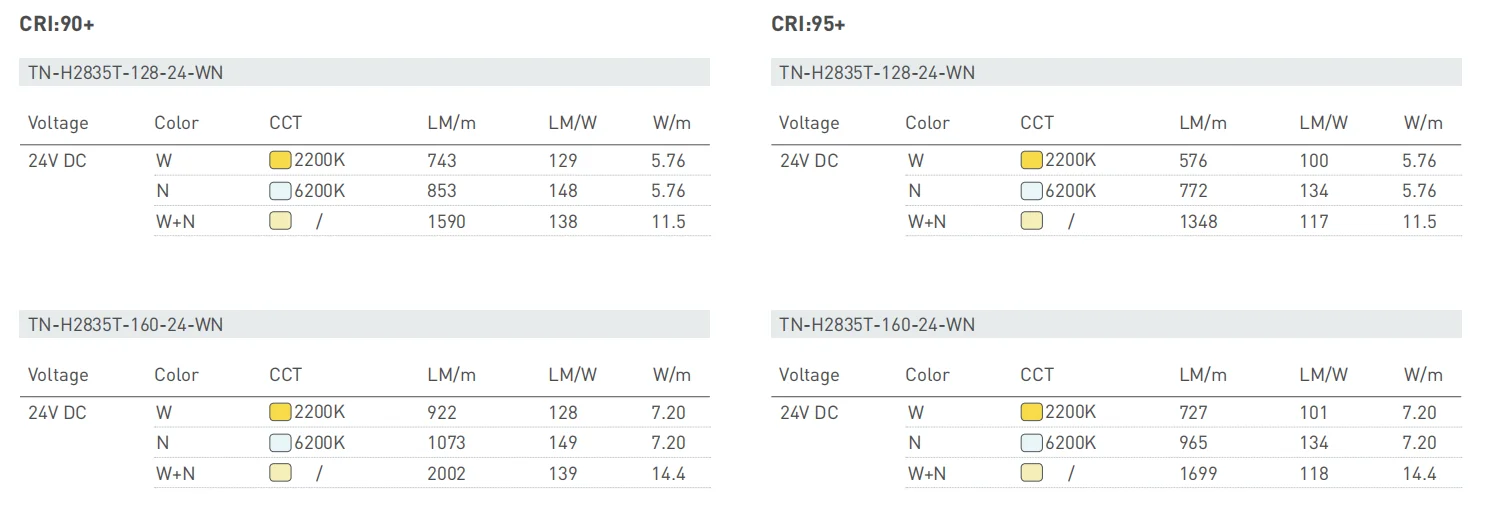Select the 129 LM/W cell
This screenshot has width=1491, height=506.
[x=563, y=160]
